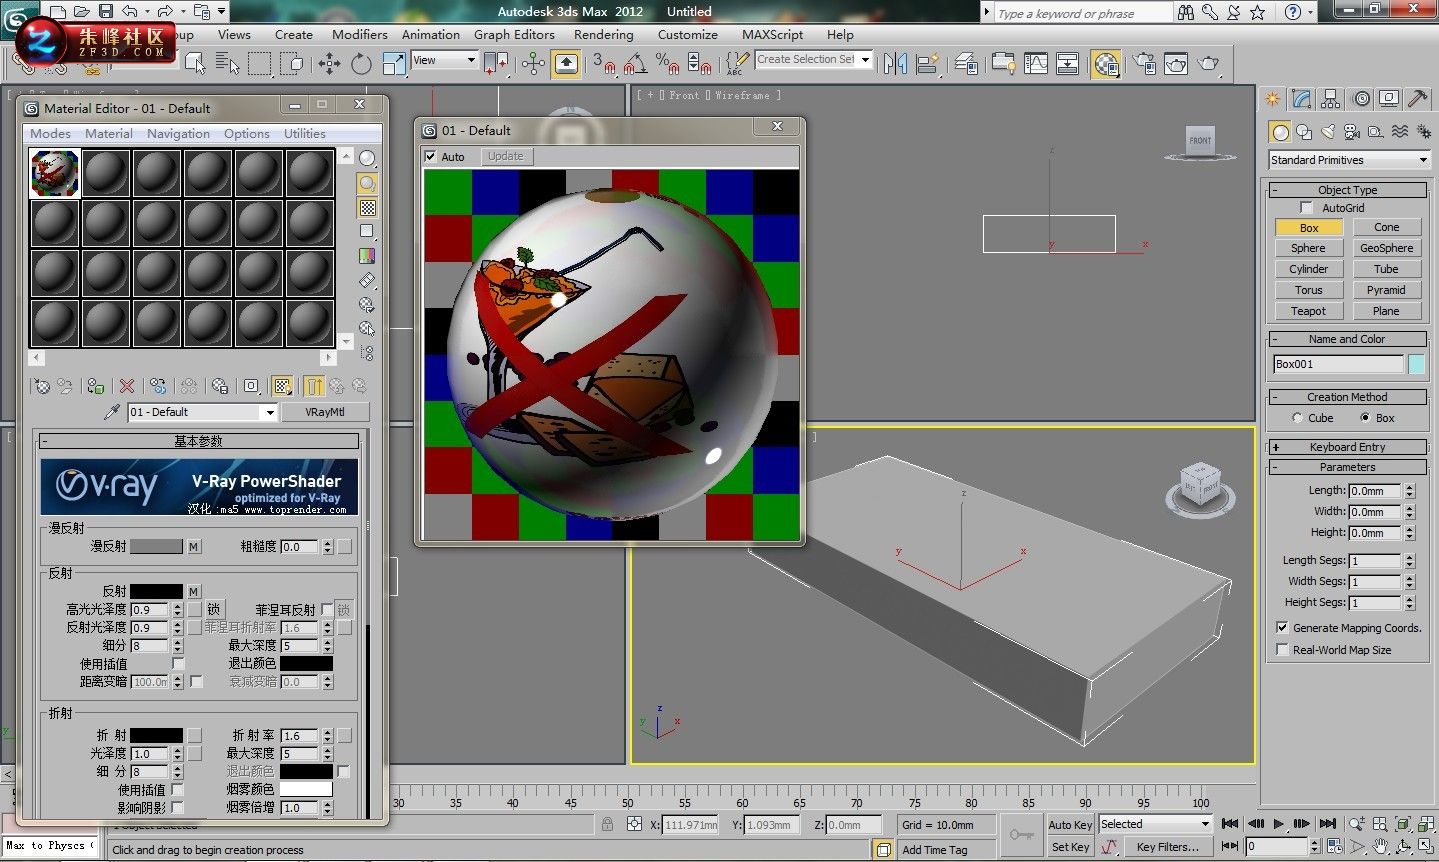The width and height of the screenshot is (1439, 862).
Task: Open the Material Editor from toolbar
Action: click(1106, 64)
